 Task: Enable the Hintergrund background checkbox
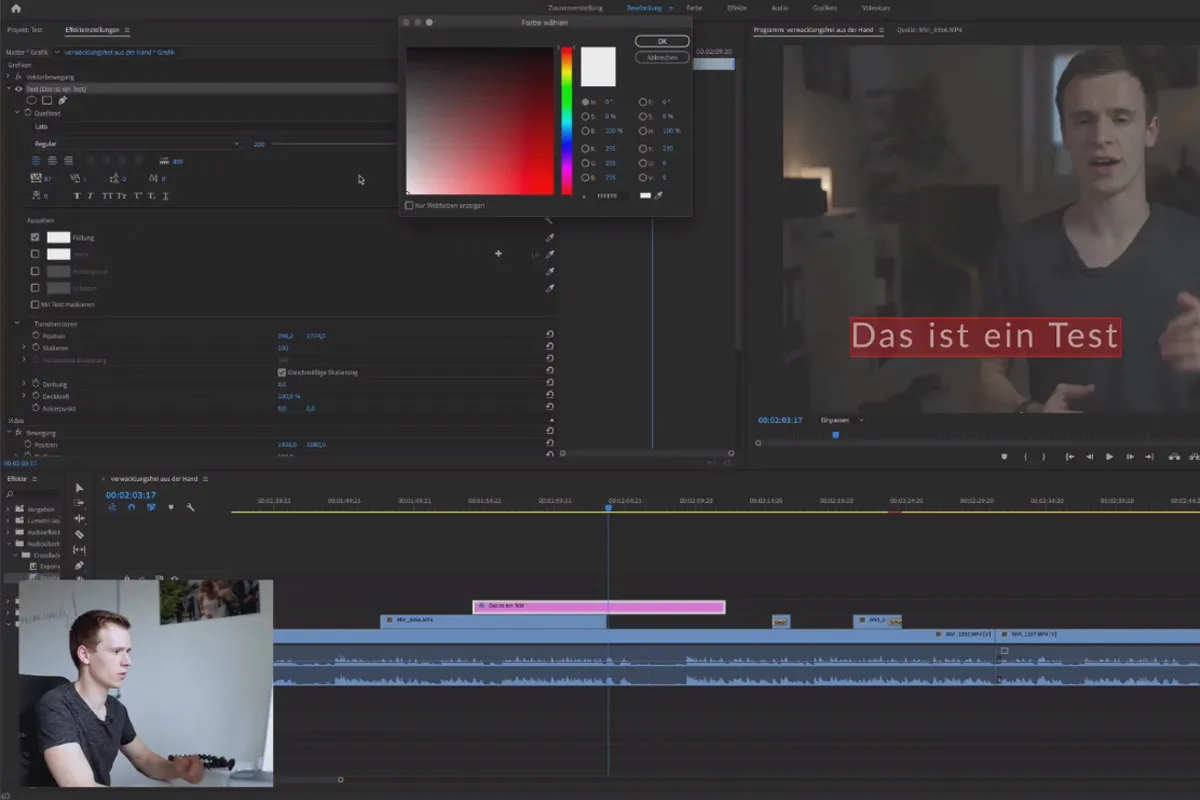[x=35, y=271]
